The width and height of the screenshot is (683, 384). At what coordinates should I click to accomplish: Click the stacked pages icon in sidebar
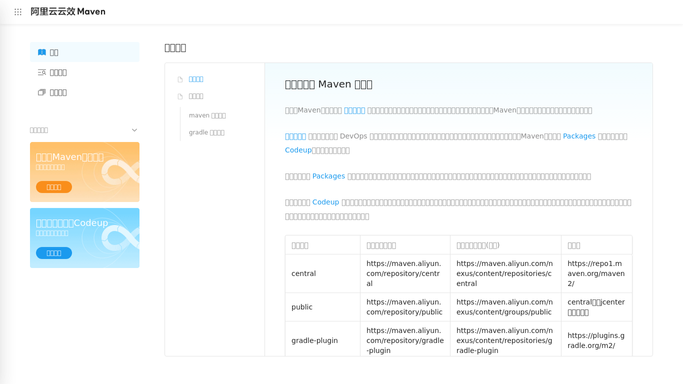pyautogui.click(x=42, y=92)
